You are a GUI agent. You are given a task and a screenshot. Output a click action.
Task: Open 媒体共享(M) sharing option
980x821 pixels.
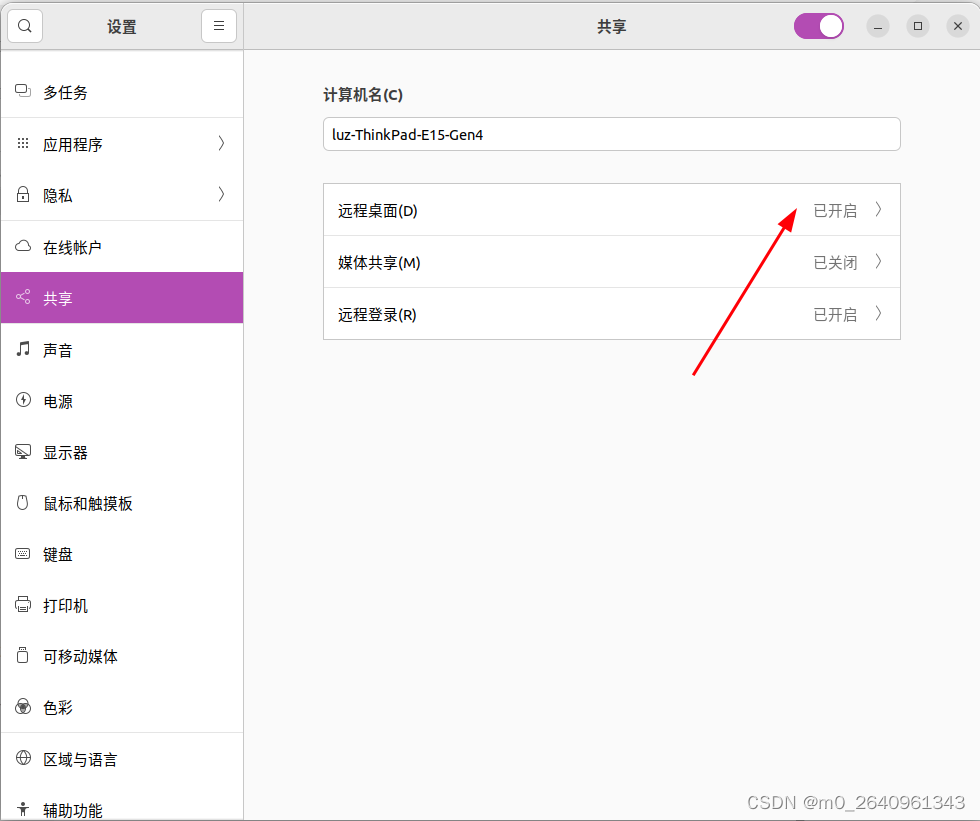[x=612, y=262]
